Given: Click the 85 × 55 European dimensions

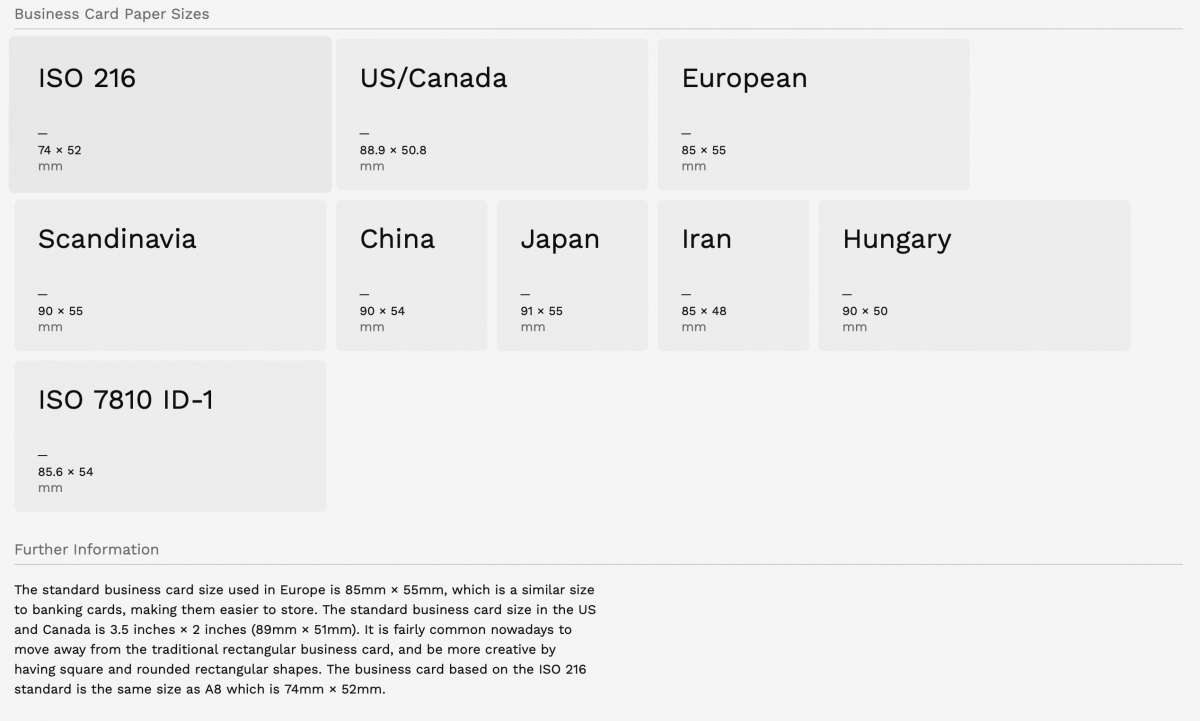Looking at the screenshot, I should [704, 150].
